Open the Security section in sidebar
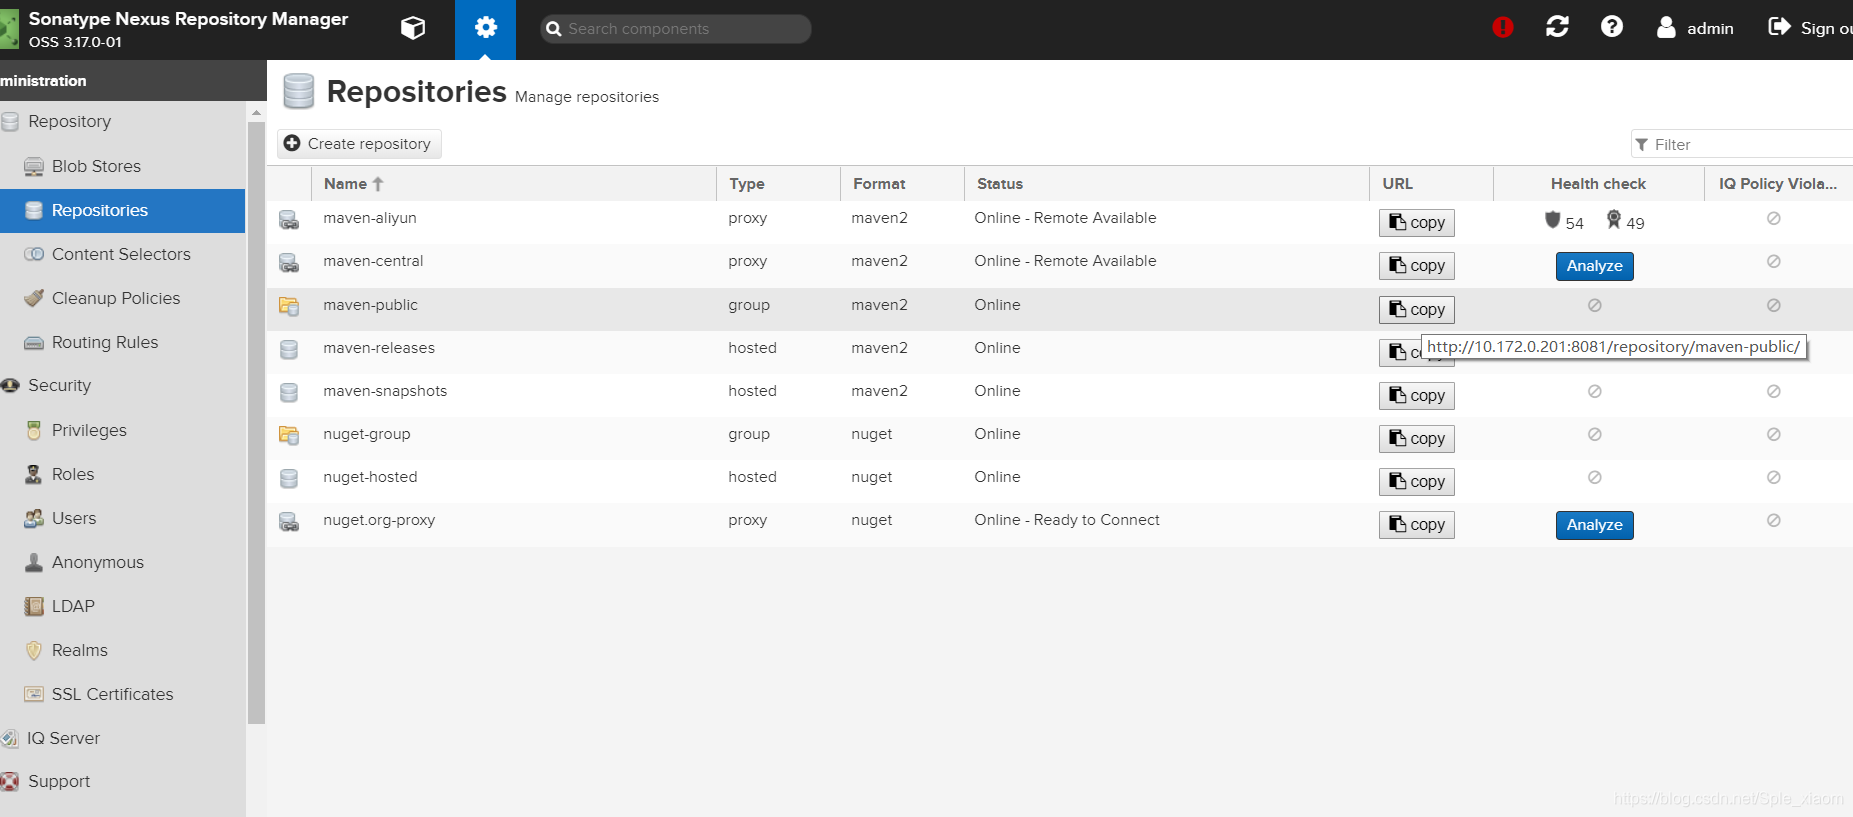This screenshot has height=817, width=1853. (x=122, y=386)
